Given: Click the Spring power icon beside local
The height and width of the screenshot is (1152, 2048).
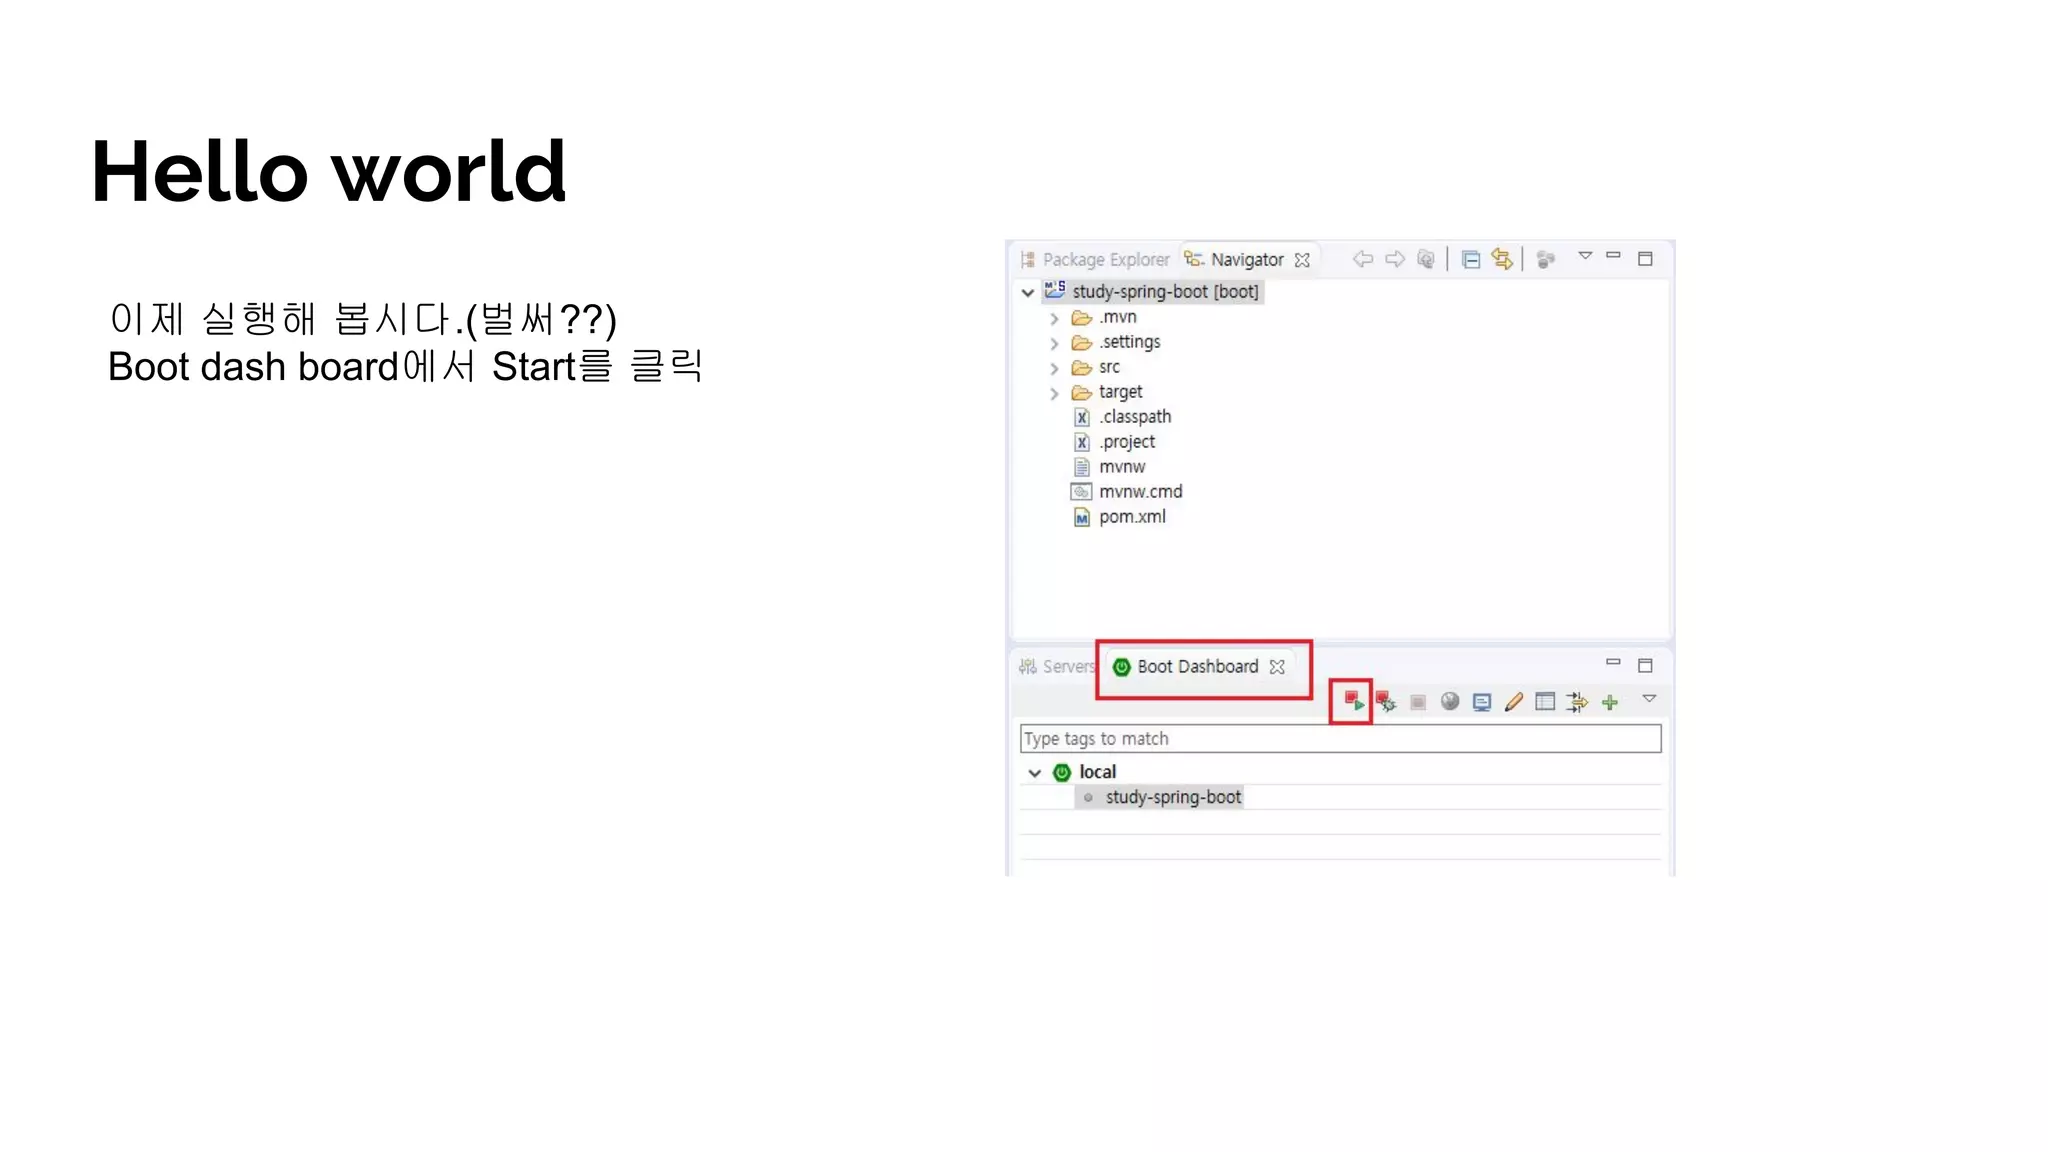Looking at the screenshot, I should 1062,773.
